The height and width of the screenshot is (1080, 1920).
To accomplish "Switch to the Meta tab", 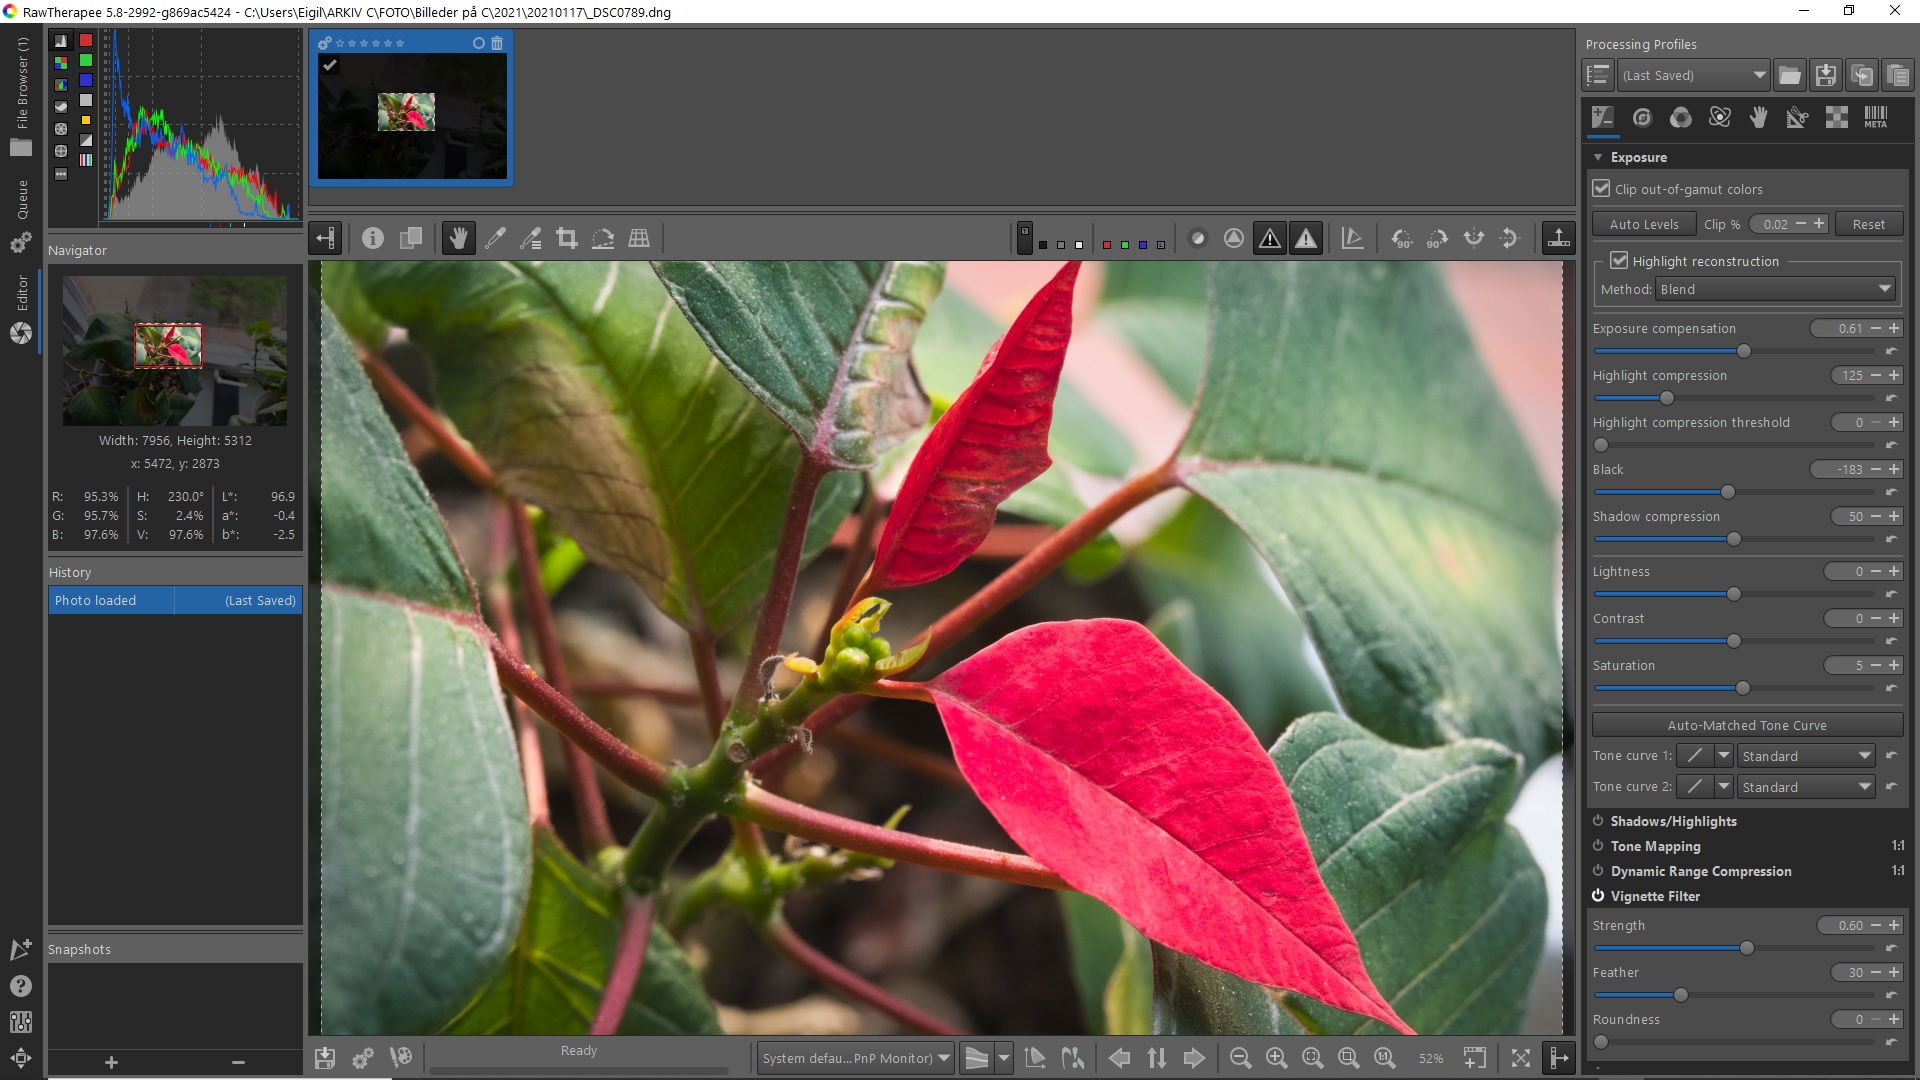I will 1875,118.
